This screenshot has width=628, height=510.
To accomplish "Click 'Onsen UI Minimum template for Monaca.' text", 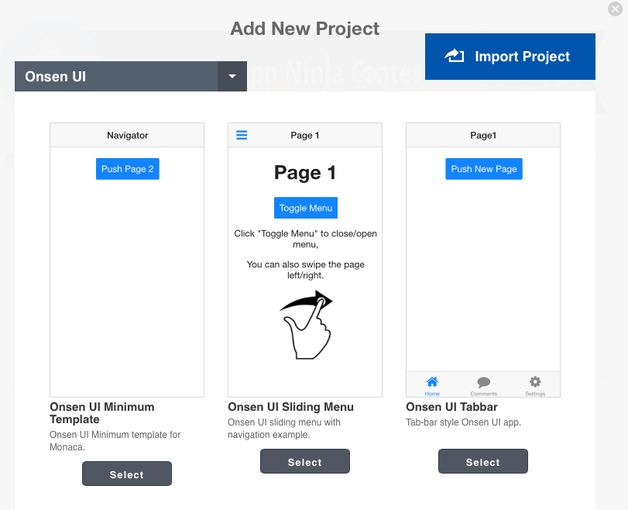I will click(x=115, y=441).
